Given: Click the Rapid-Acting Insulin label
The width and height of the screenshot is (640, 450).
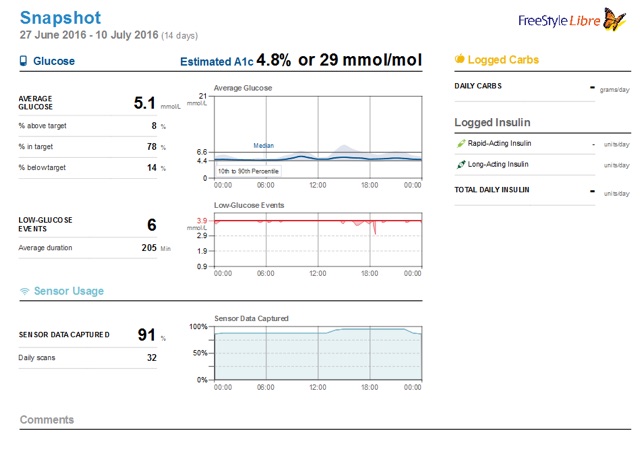Looking at the screenshot, I should coord(499,143).
